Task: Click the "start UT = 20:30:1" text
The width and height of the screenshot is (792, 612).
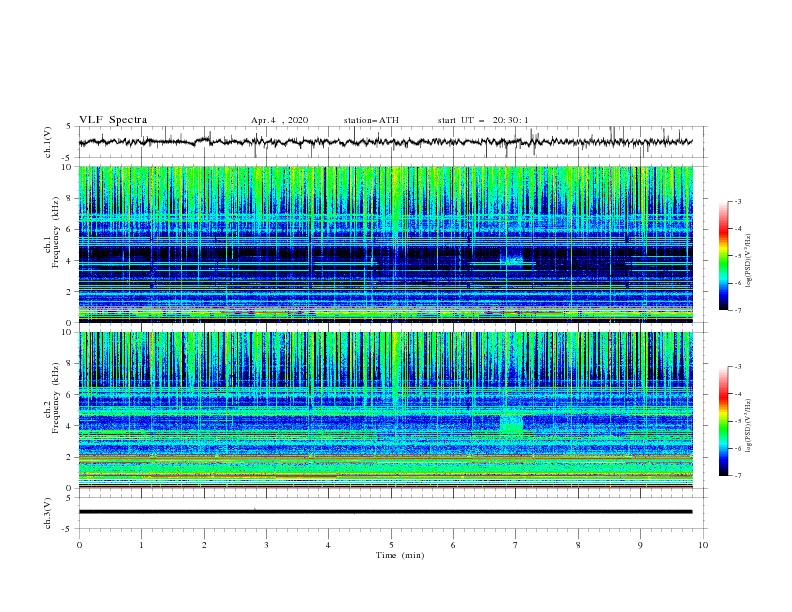Action: [x=483, y=120]
